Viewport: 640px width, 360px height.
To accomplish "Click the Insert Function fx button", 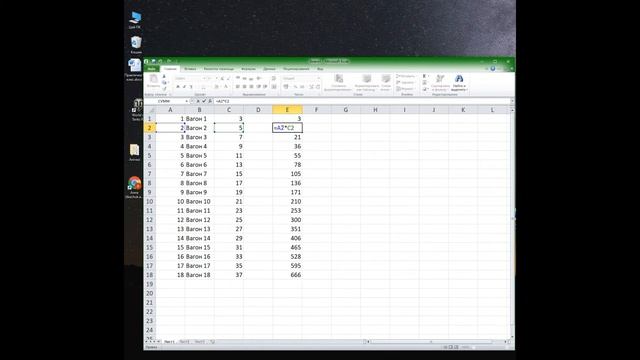I will tap(210, 101).
